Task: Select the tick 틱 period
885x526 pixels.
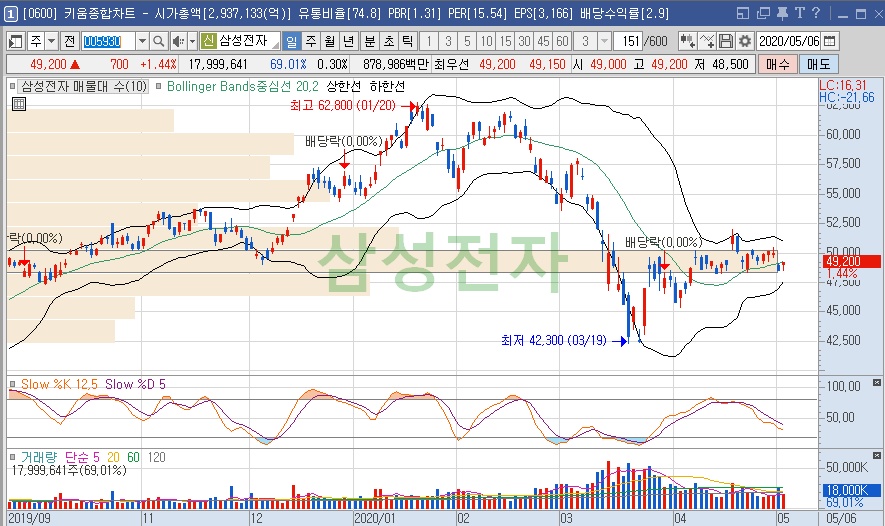Action: [x=408, y=41]
